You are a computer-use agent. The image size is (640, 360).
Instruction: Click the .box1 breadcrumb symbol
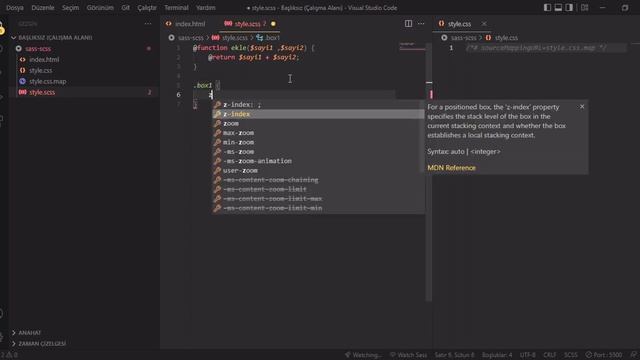tap(272, 38)
